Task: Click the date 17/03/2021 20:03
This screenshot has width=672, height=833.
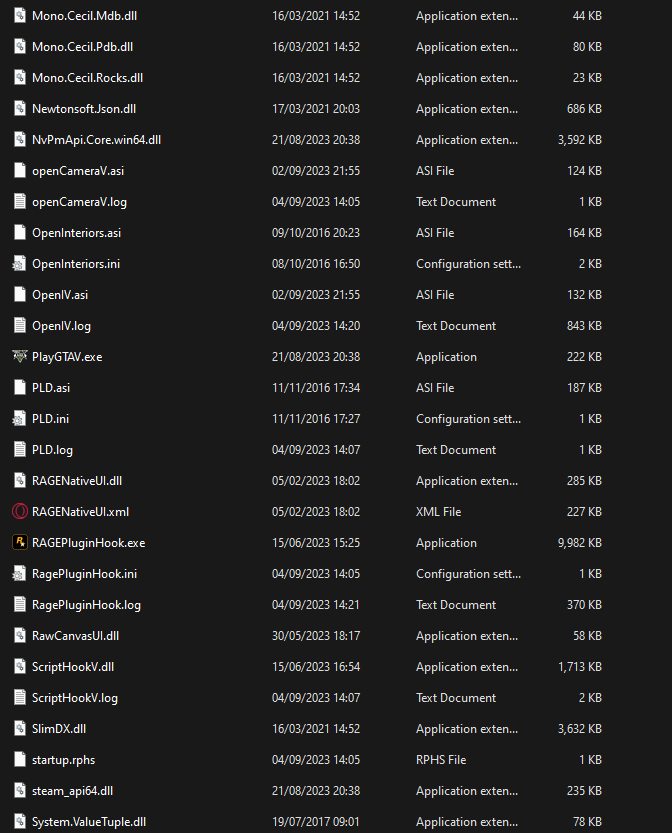Action: [x=316, y=109]
